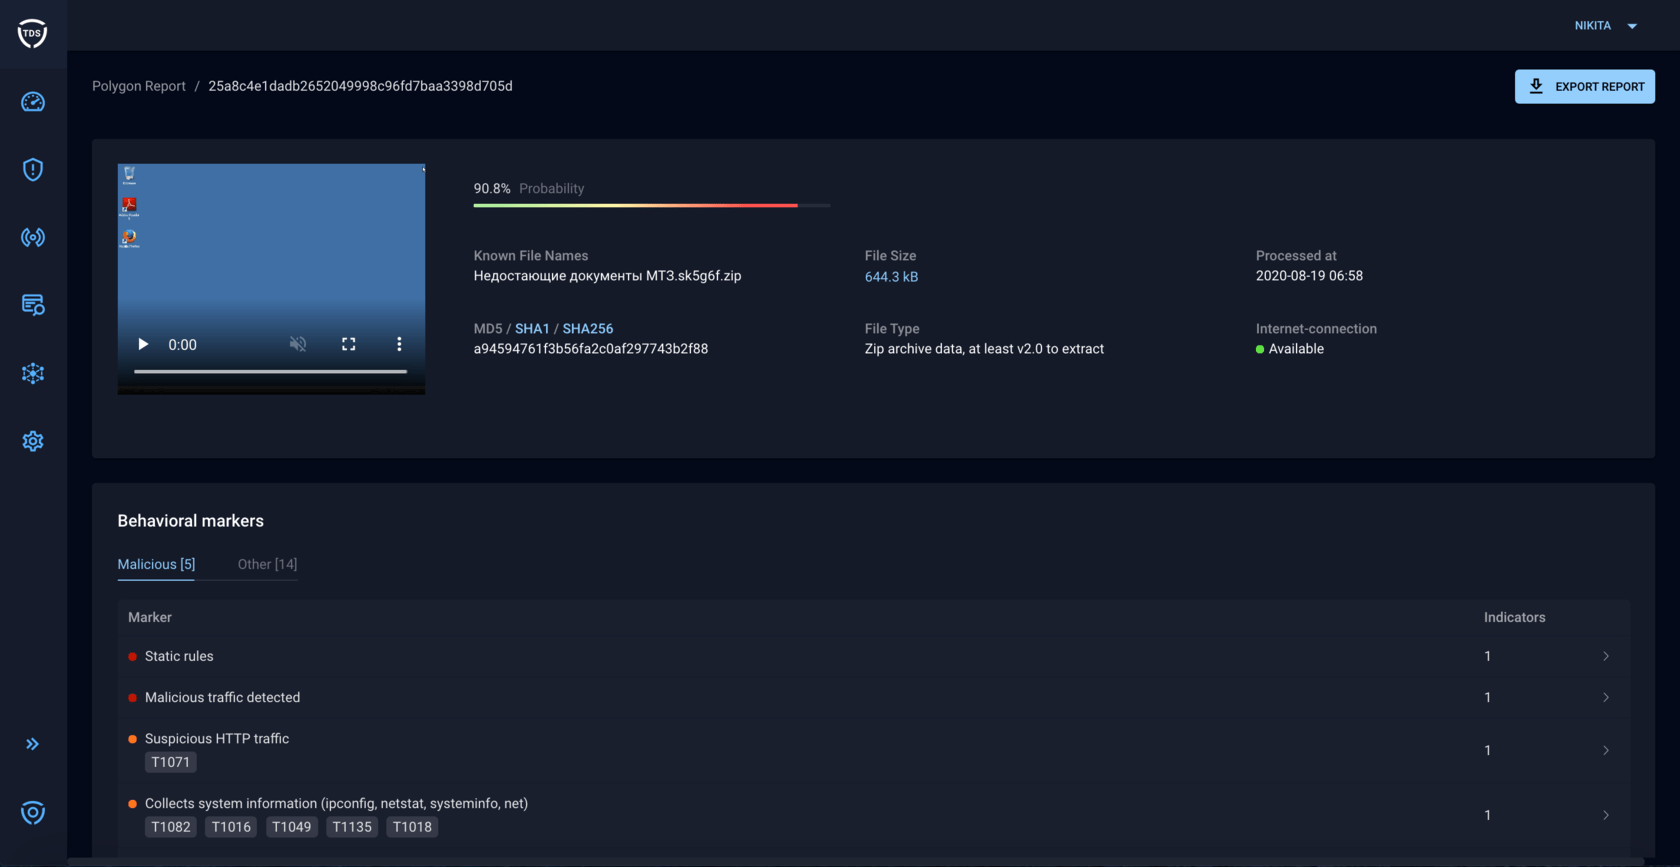Click the processed date 2020-08-19 06:58

(1309, 276)
